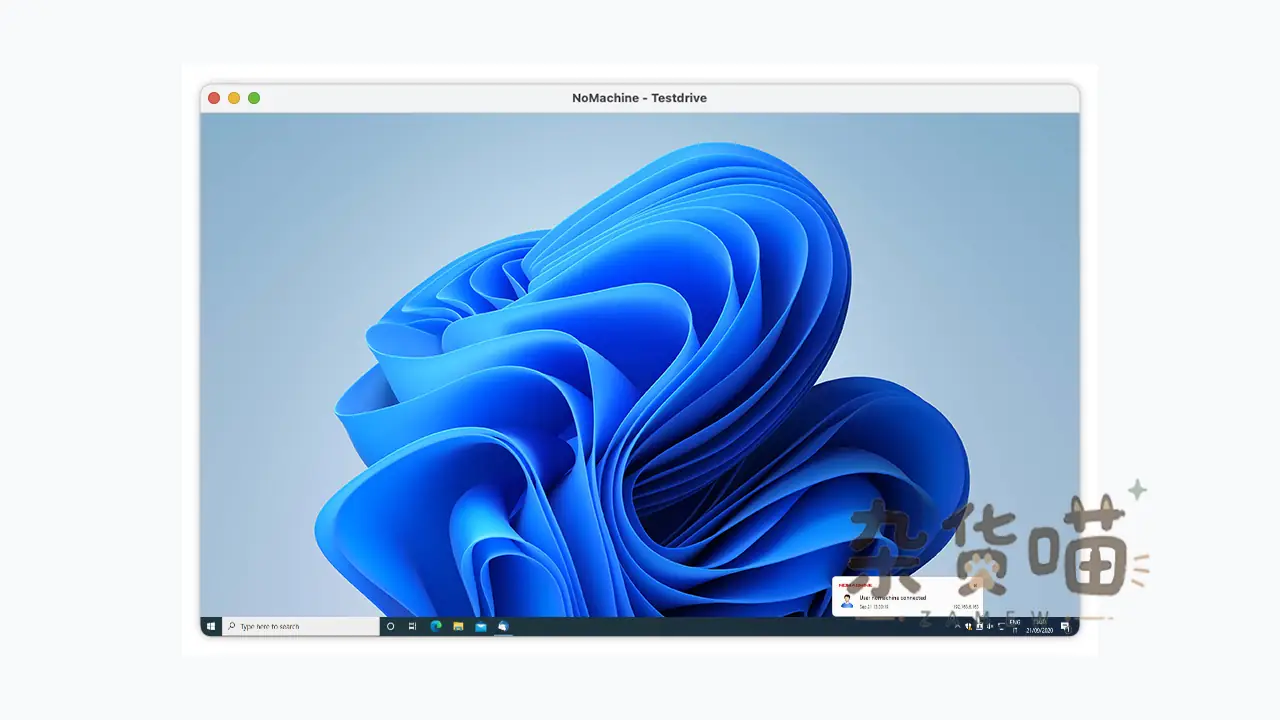This screenshot has height=720, width=1280.
Task: Open Cortana from the taskbar
Action: click(x=390, y=626)
